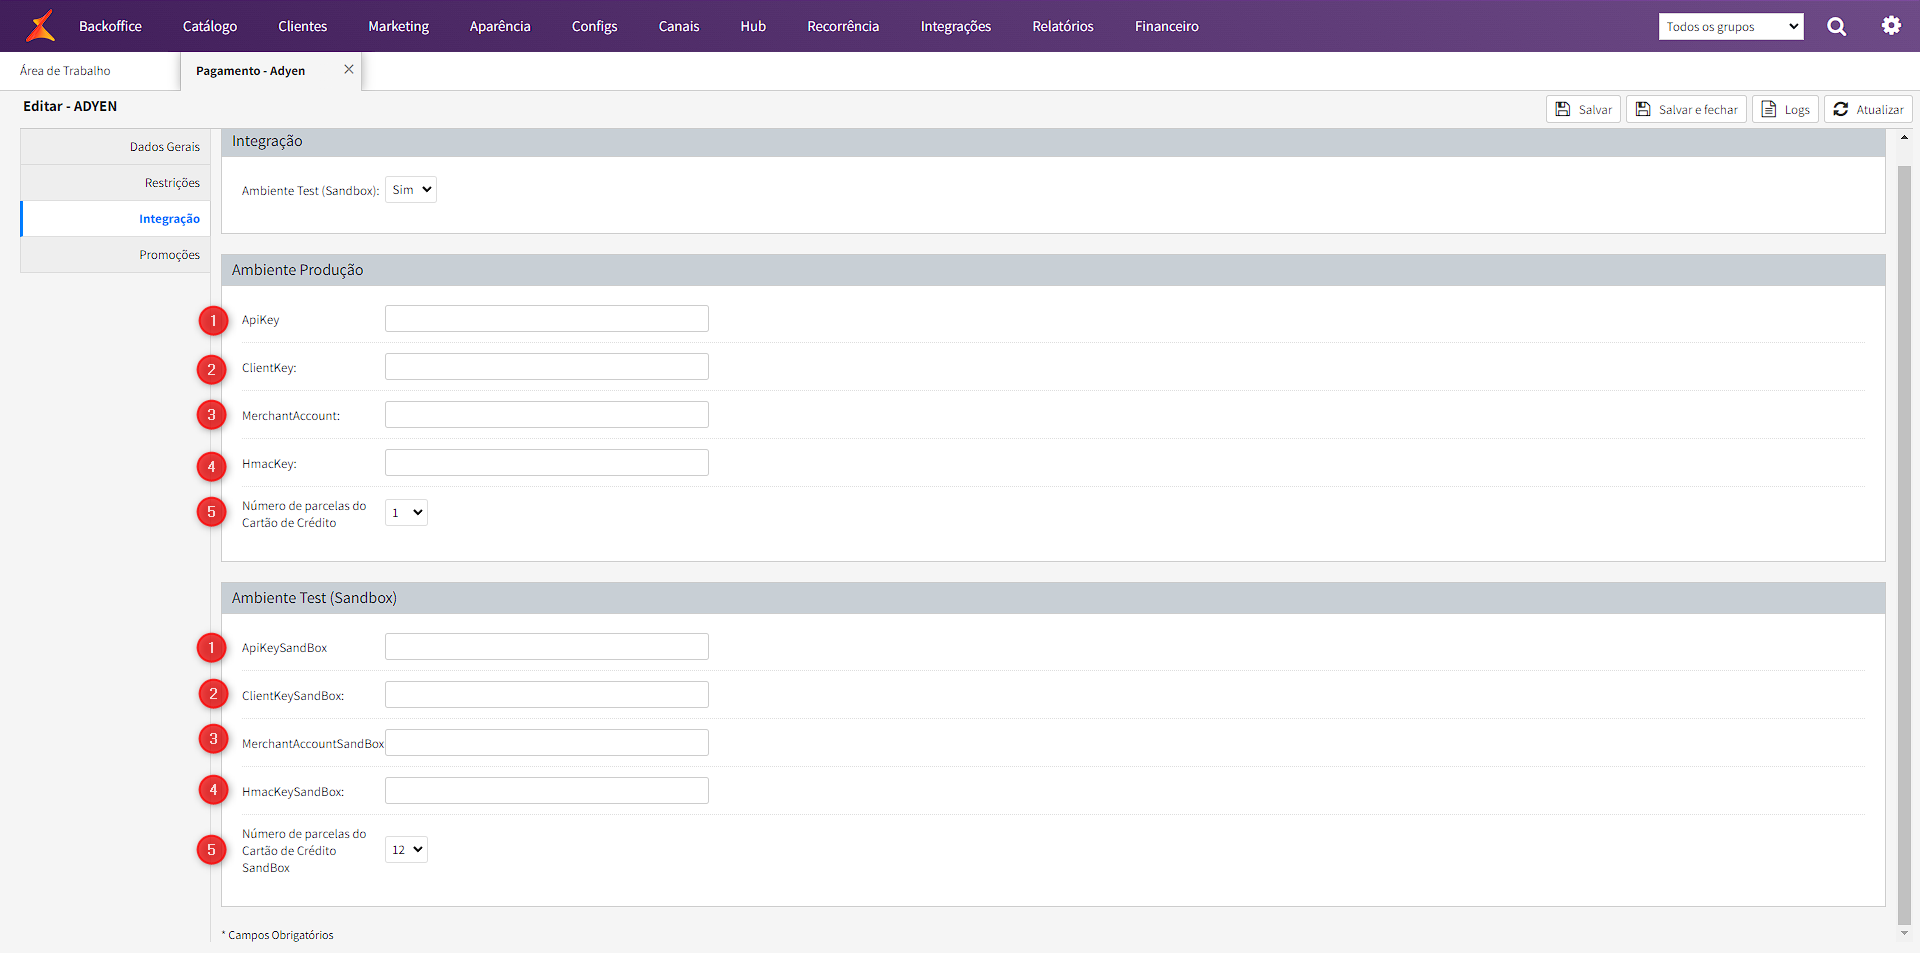Open the Financeiro menu
The image size is (1920, 953).
(x=1167, y=26)
